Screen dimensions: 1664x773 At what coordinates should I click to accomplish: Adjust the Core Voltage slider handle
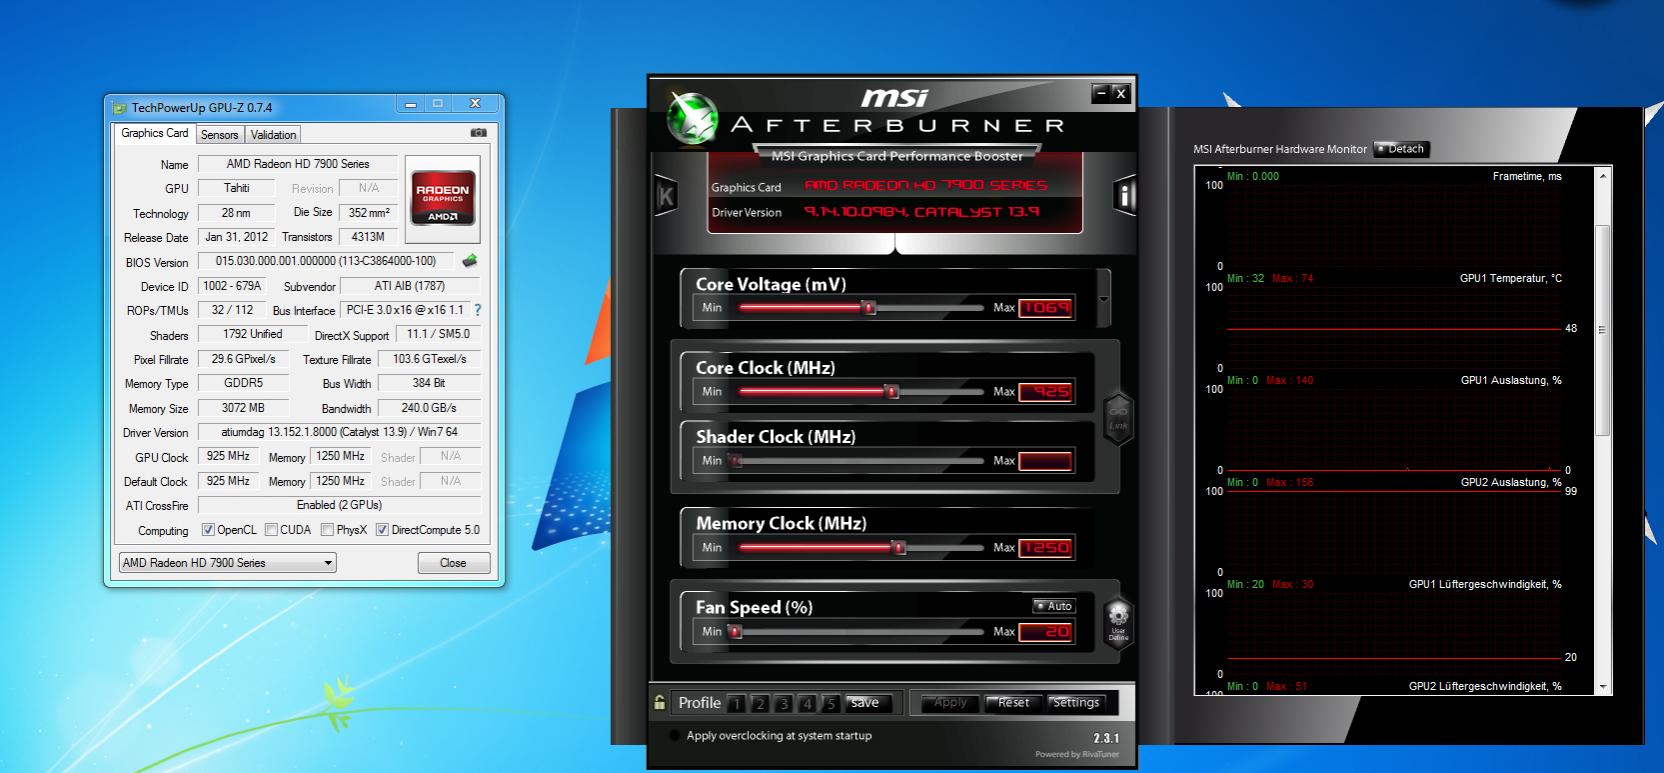(x=869, y=308)
